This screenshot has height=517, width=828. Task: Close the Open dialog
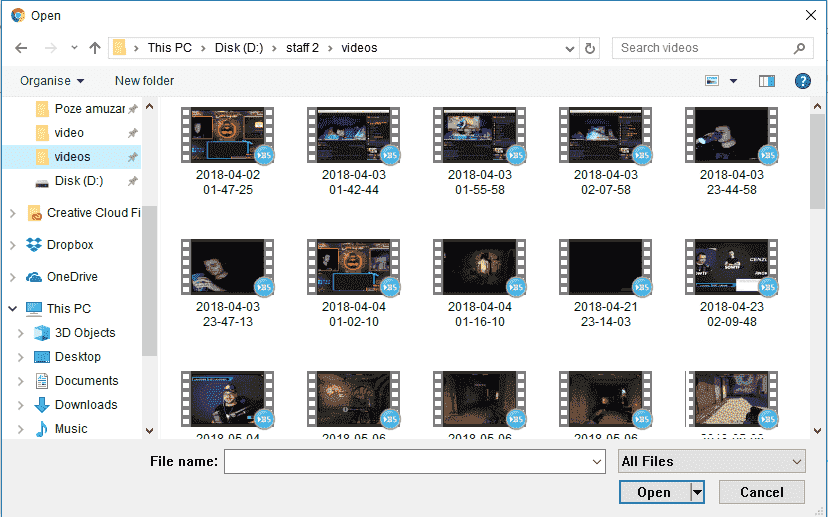pyautogui.click(x=811, y=15)
